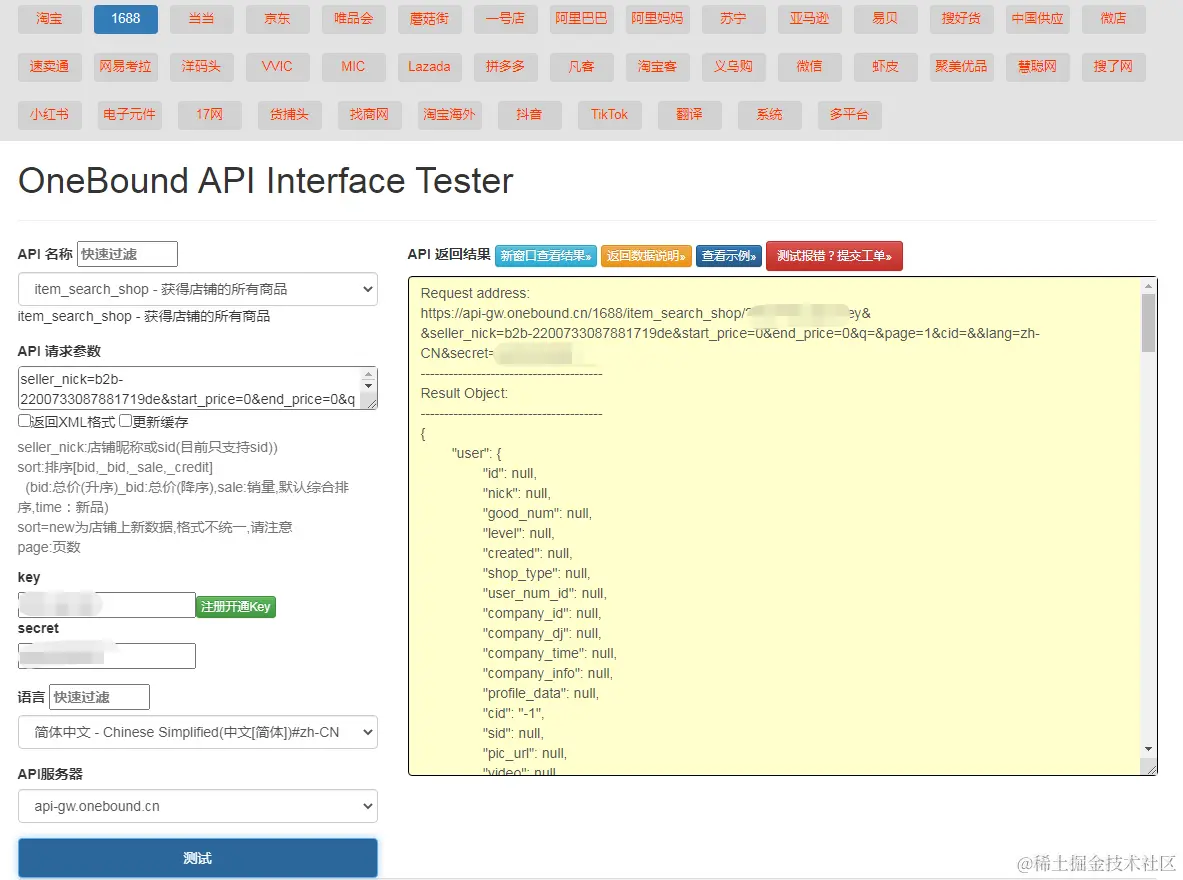Open the 简体中文 language dropdown
The width and height of the screenshot is (1183, 880).
(198, 732)
